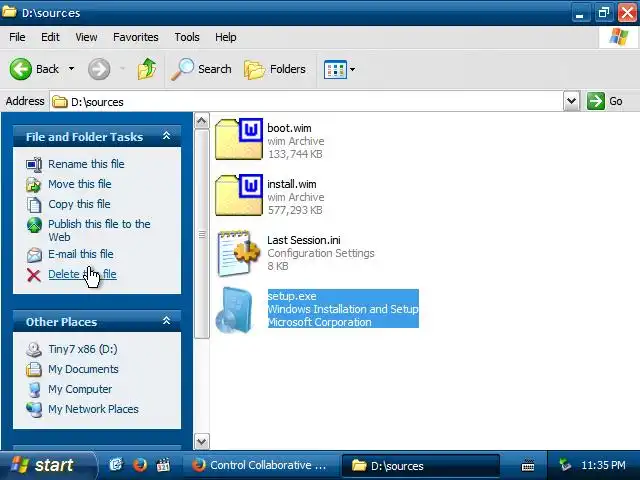The image size is (640, 480).
Task: Click the 11:35 PM clock
Action: [x=603, y=465]
